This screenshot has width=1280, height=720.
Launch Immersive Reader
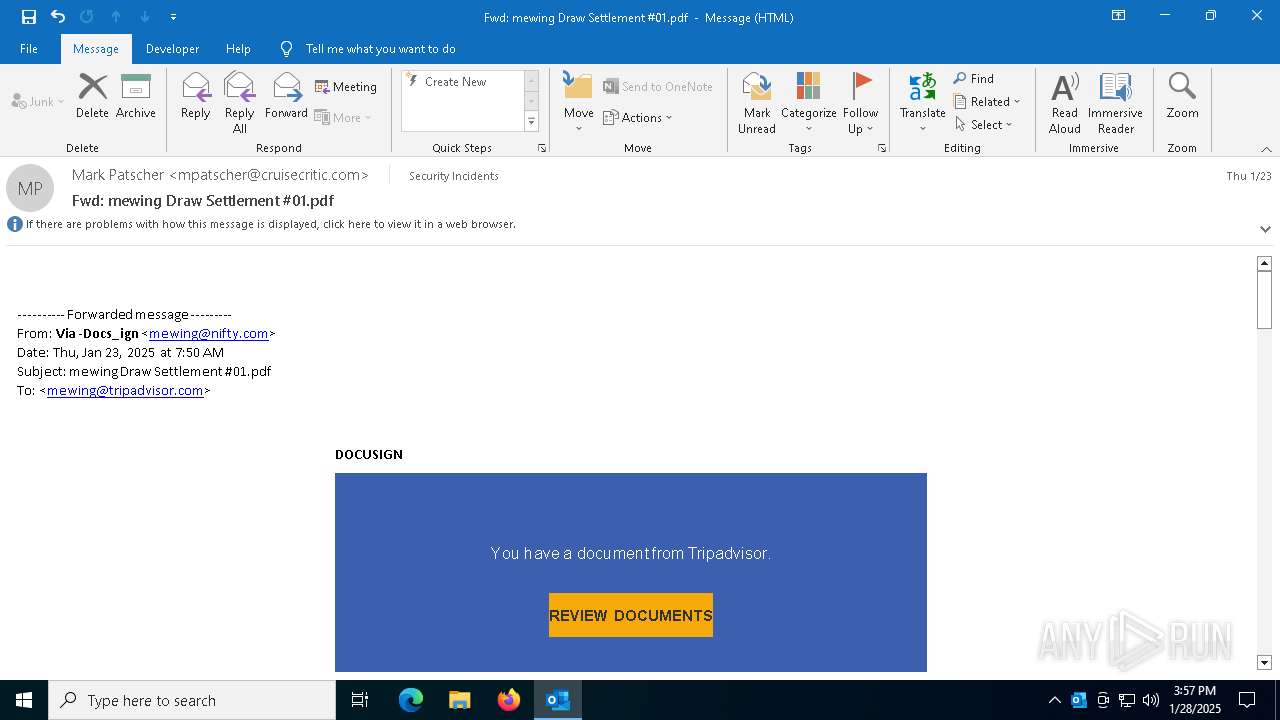pos(1115,102)
